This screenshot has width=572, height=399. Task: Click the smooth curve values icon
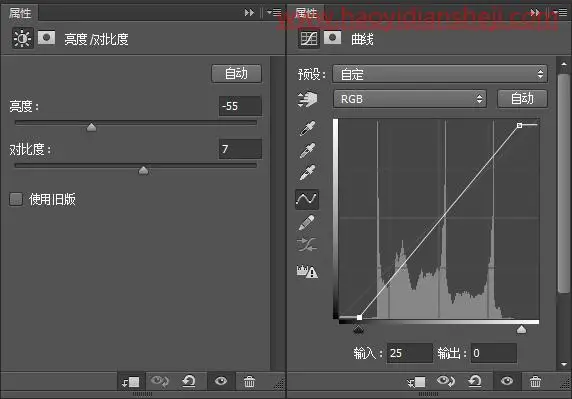pos(307,244)
